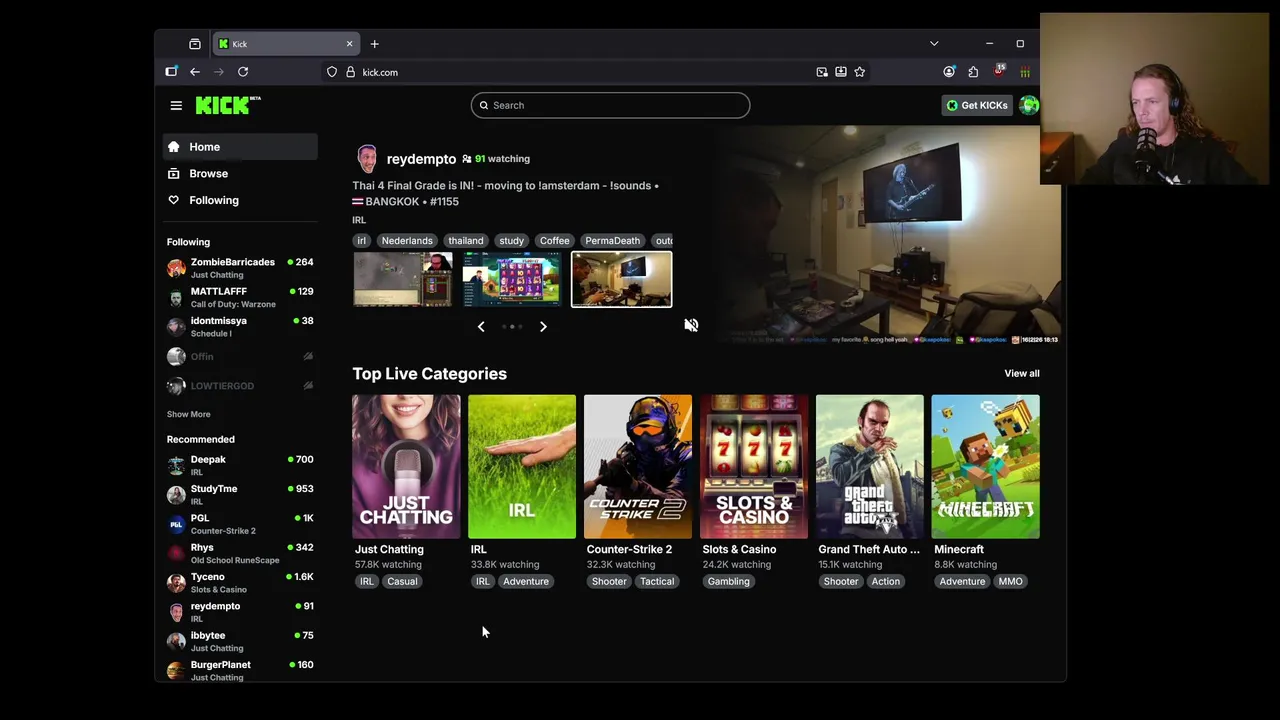Open Browse in the sidebar

point(240,173)
